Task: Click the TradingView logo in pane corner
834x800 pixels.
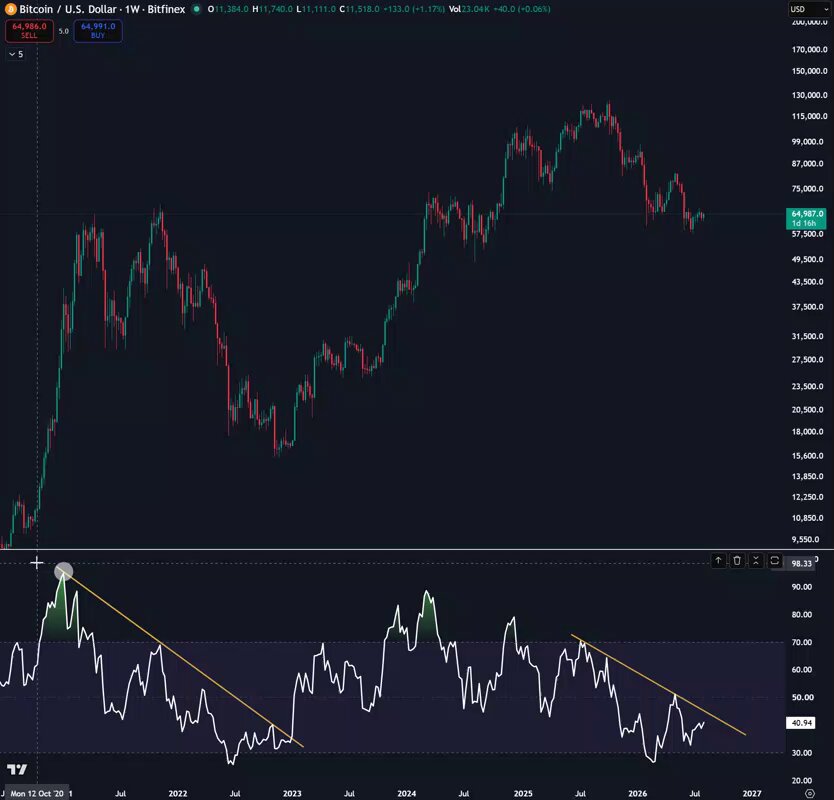Action: (17, 769)
